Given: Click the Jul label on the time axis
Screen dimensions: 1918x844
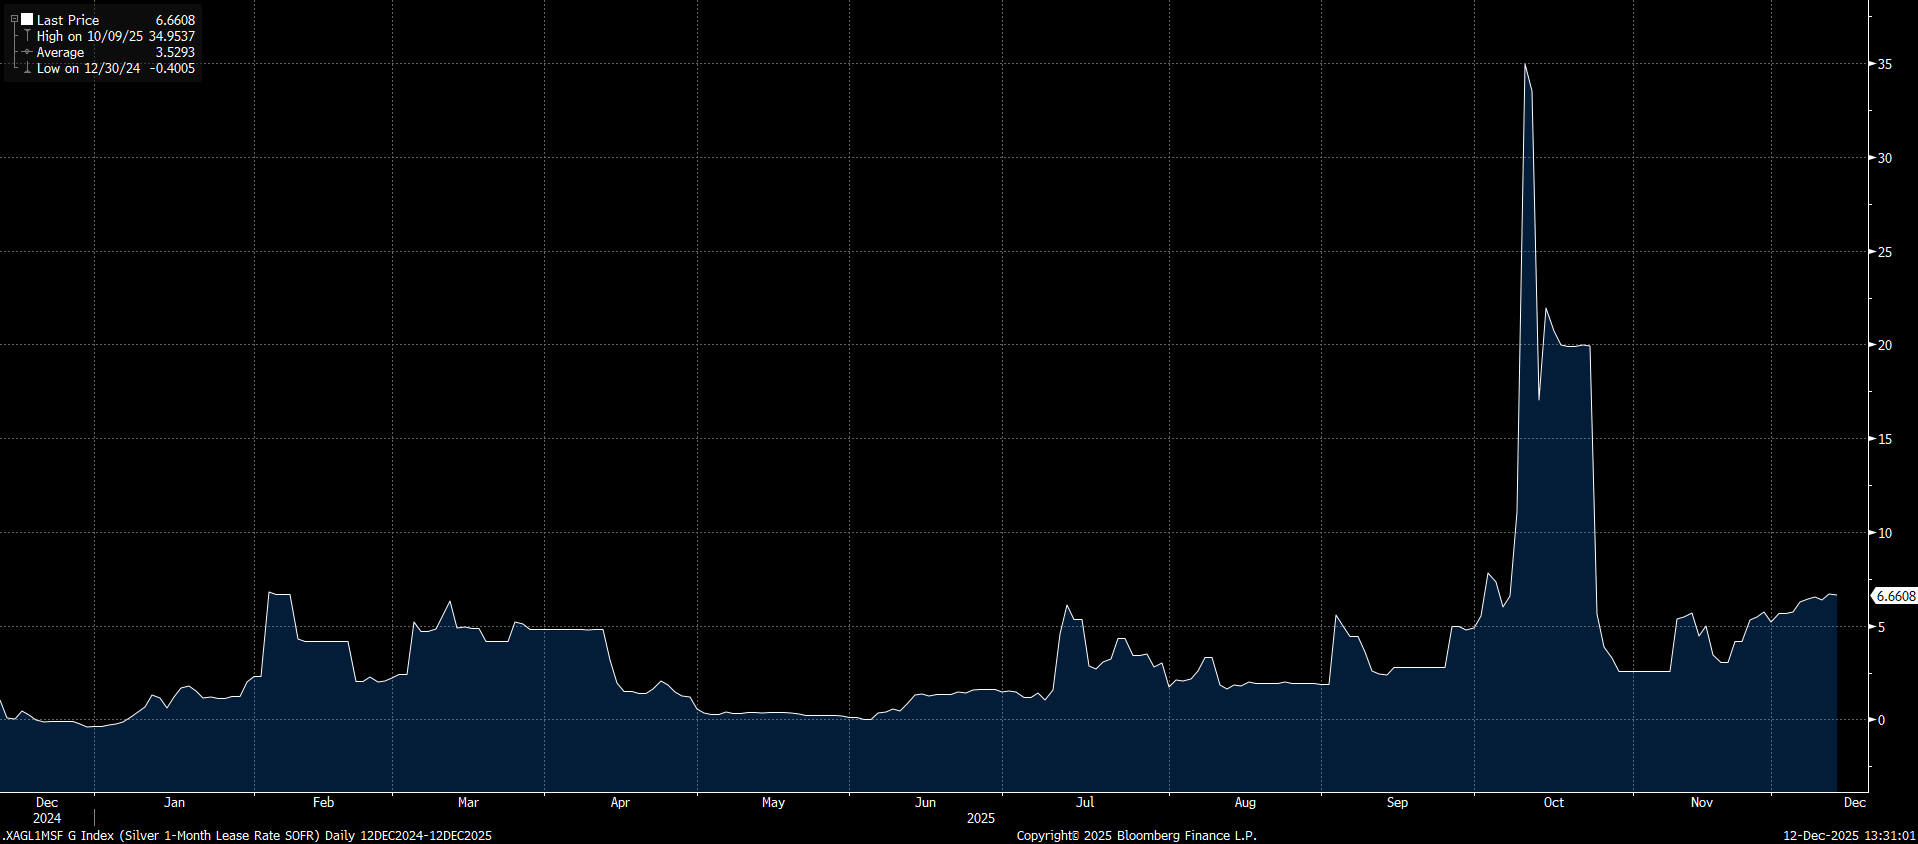Looking at the screenshot, I should 1085,802.
